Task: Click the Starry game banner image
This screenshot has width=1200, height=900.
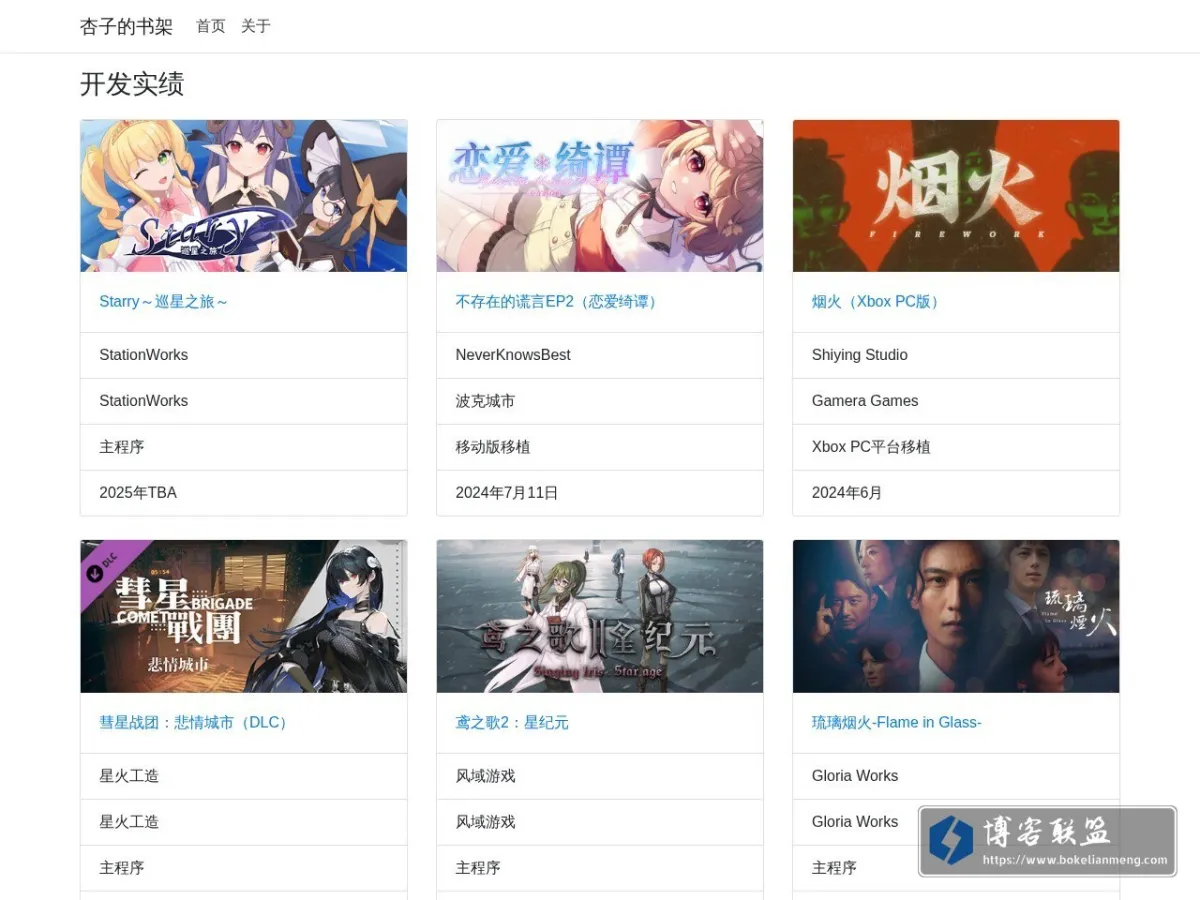Action: (x=244, y=196)
